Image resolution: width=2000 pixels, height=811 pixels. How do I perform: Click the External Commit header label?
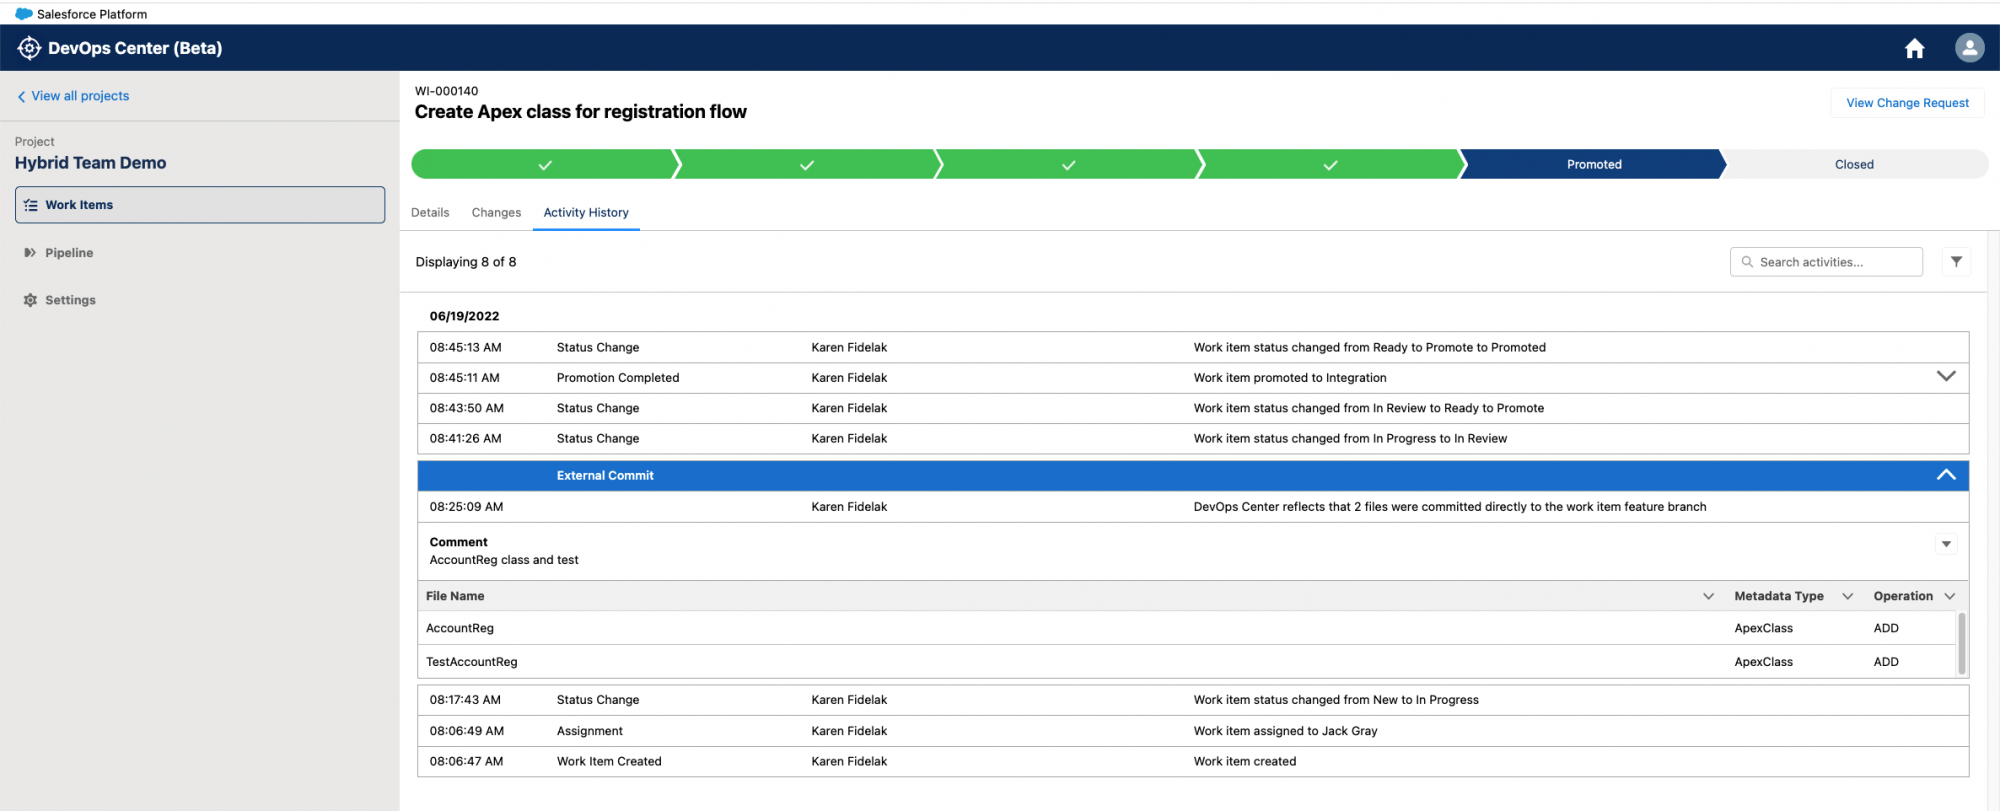point(605,476)
